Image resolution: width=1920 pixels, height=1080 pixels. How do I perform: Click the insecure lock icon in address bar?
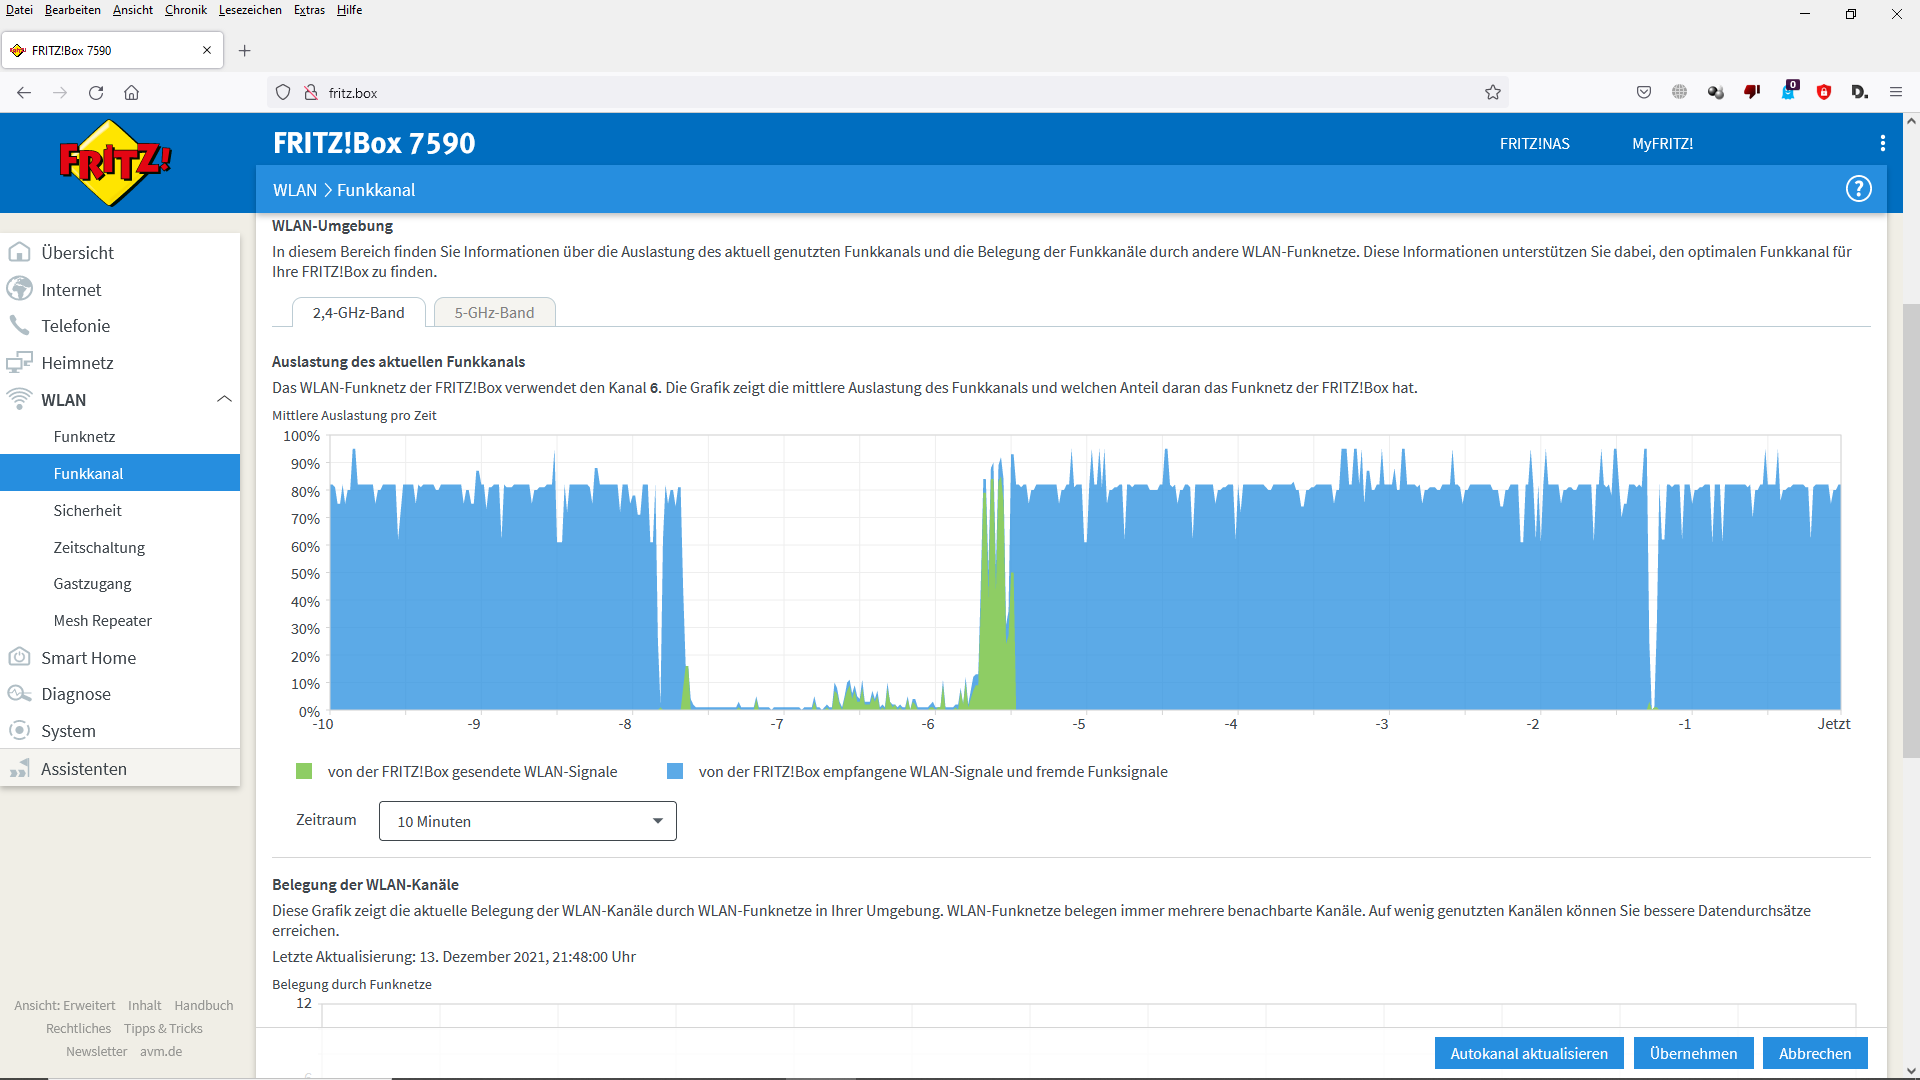coord(311,92)
